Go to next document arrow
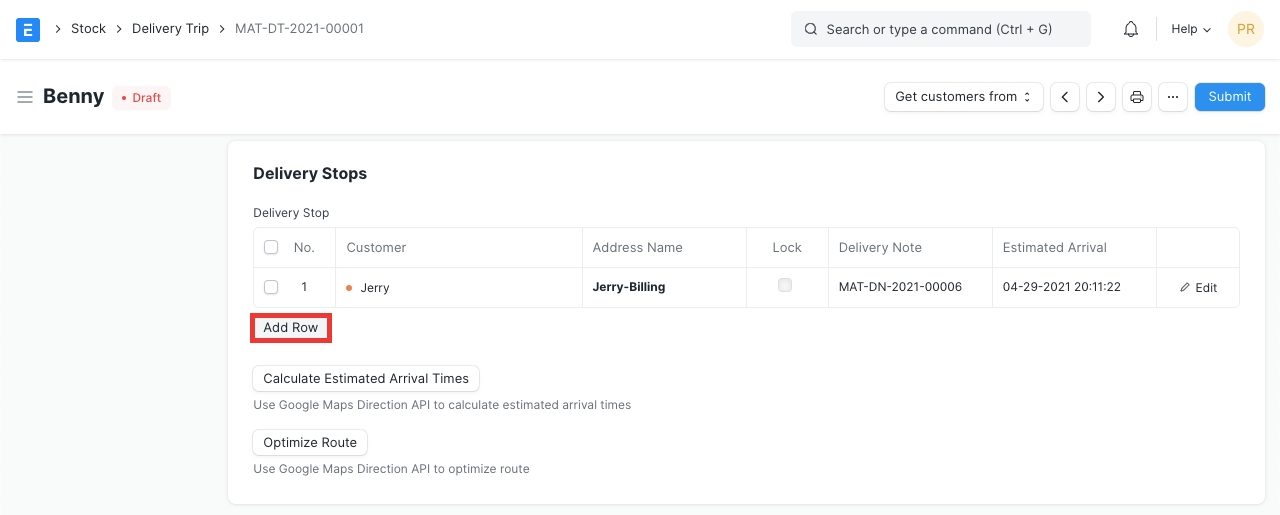Image resolution: width=1280 pixels, height=515 pixels. (x=1101, y=97)
